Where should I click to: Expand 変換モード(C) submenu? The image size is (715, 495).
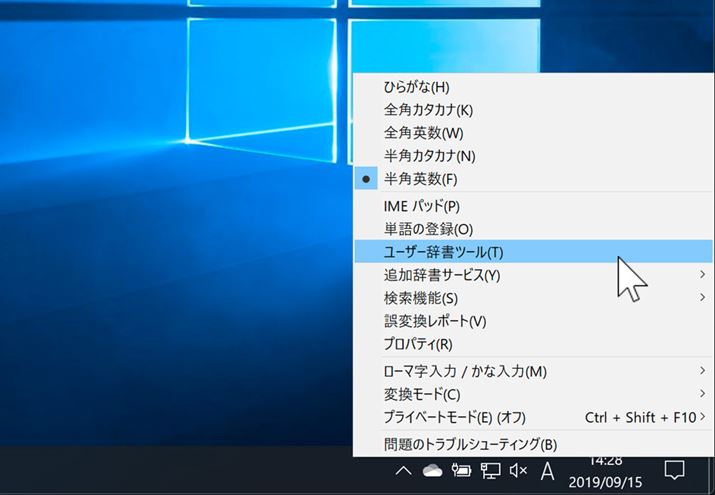click(x=533, y=394)
